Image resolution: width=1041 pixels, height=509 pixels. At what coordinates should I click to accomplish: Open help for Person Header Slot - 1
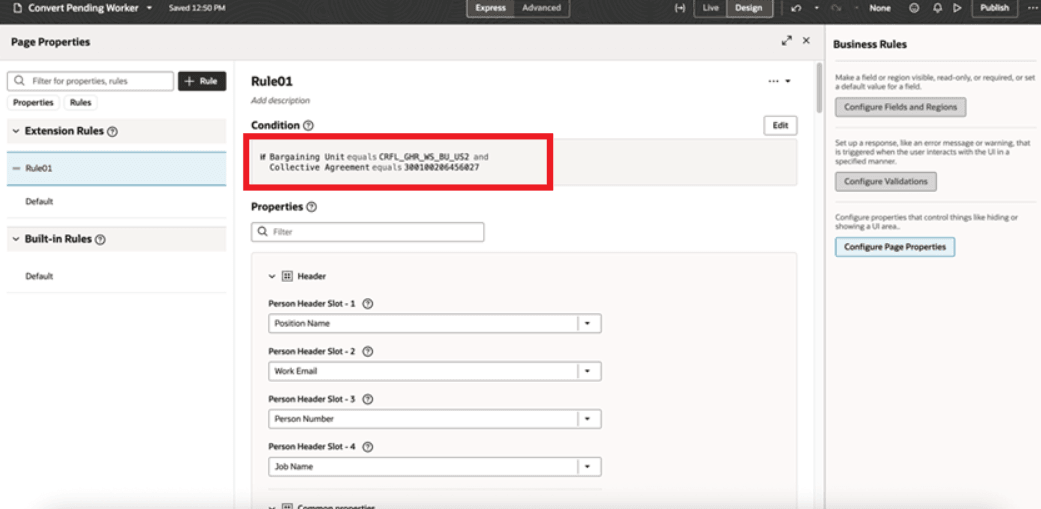point(368,304)
